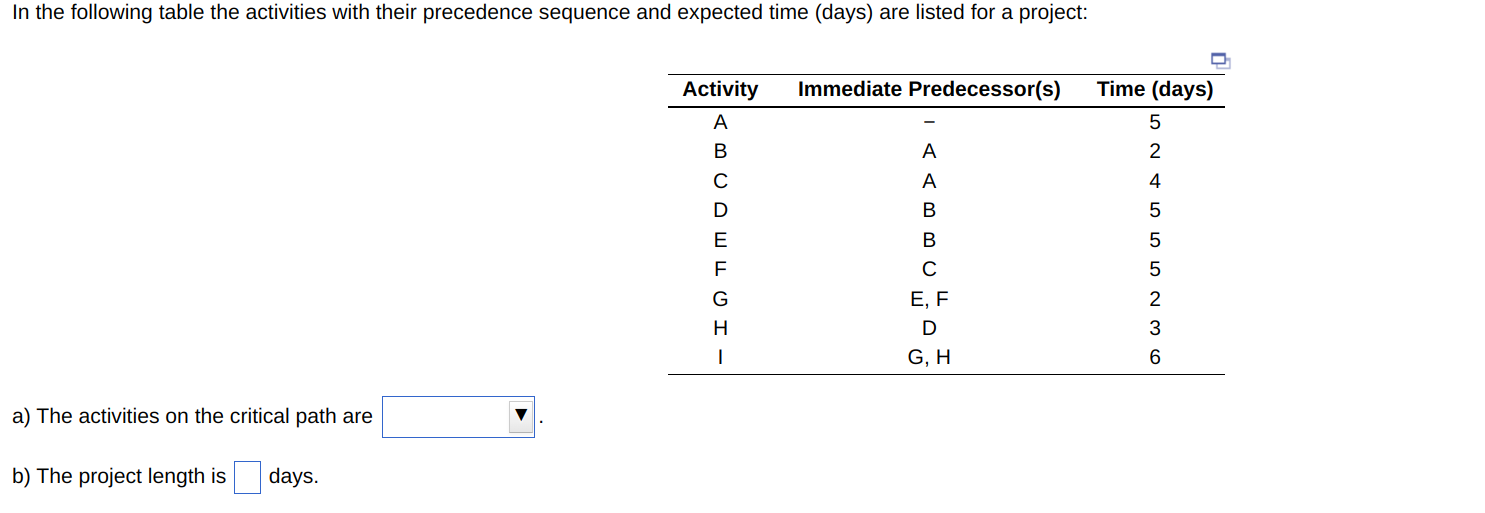1485x513 pixels.
Task: Click the time value 4 for activity C
Action: tap(1155, 182)
